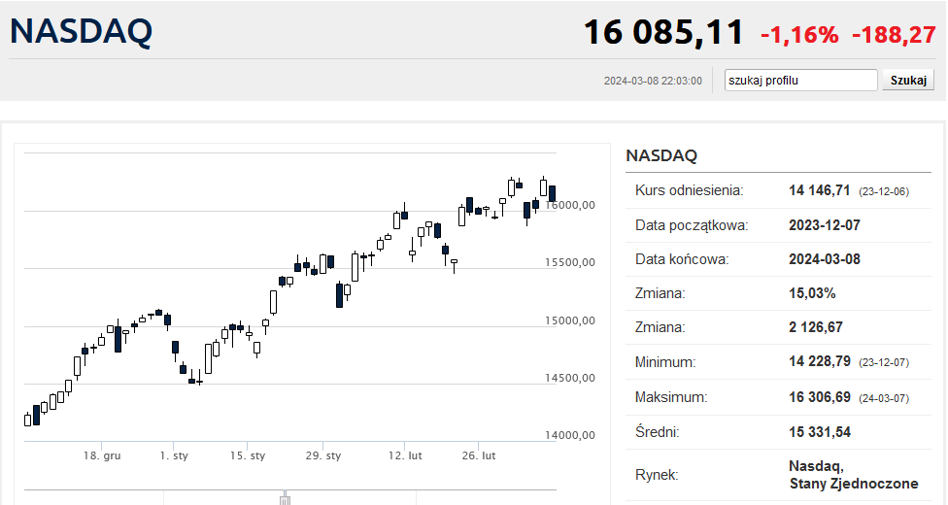Click the minimum value 14 228,79
The image size is (948, 505).
[x=819, y=362]
